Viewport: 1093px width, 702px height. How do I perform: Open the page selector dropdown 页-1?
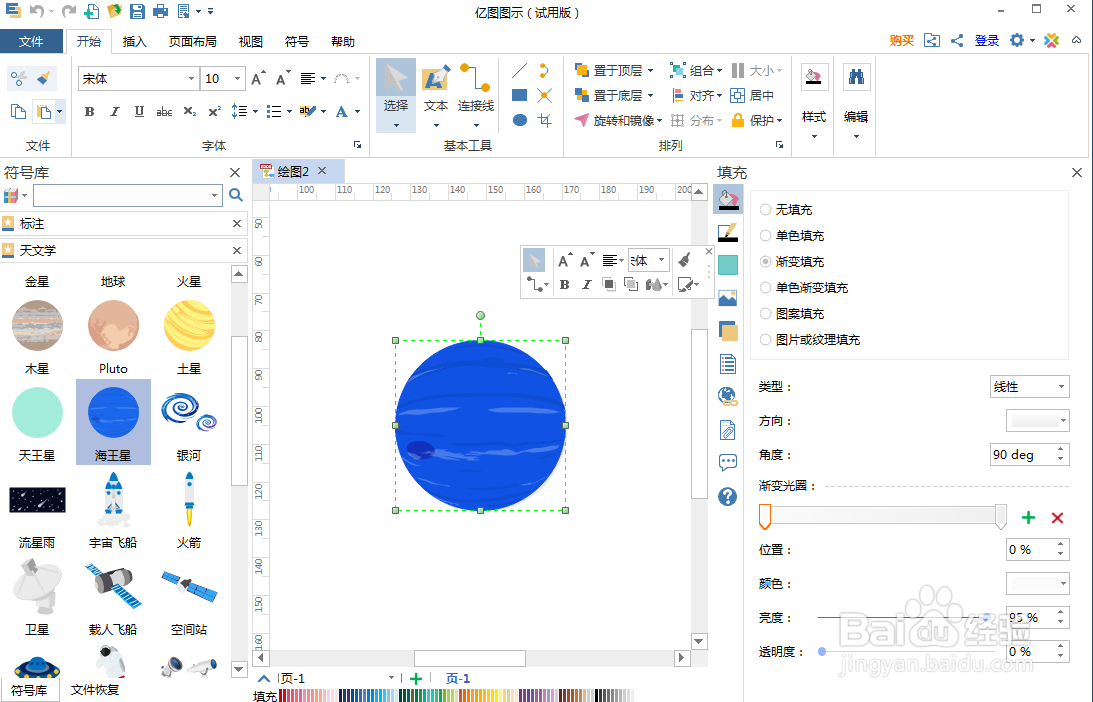click(x=391, y=678)
